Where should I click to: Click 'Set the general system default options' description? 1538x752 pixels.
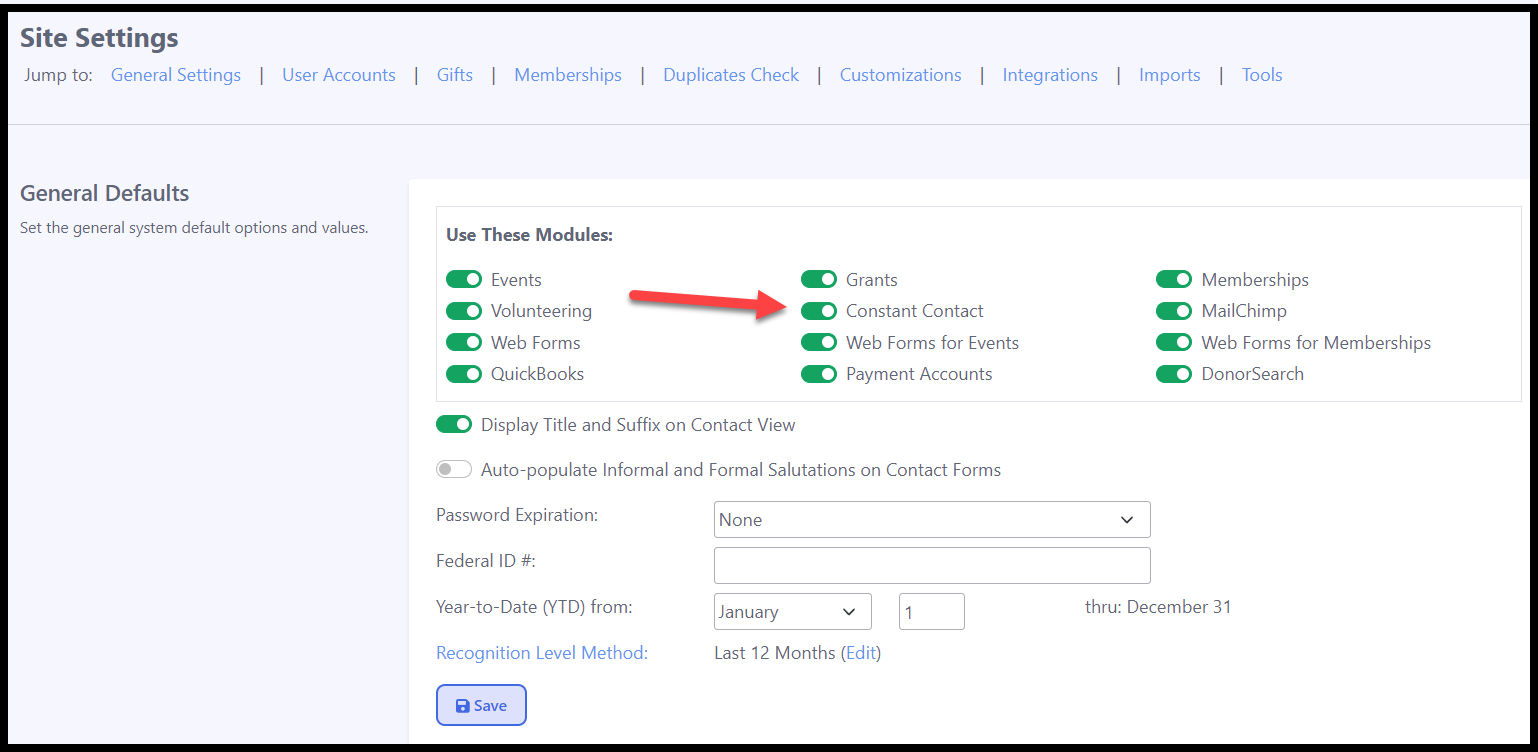click(x=194, y=228)
